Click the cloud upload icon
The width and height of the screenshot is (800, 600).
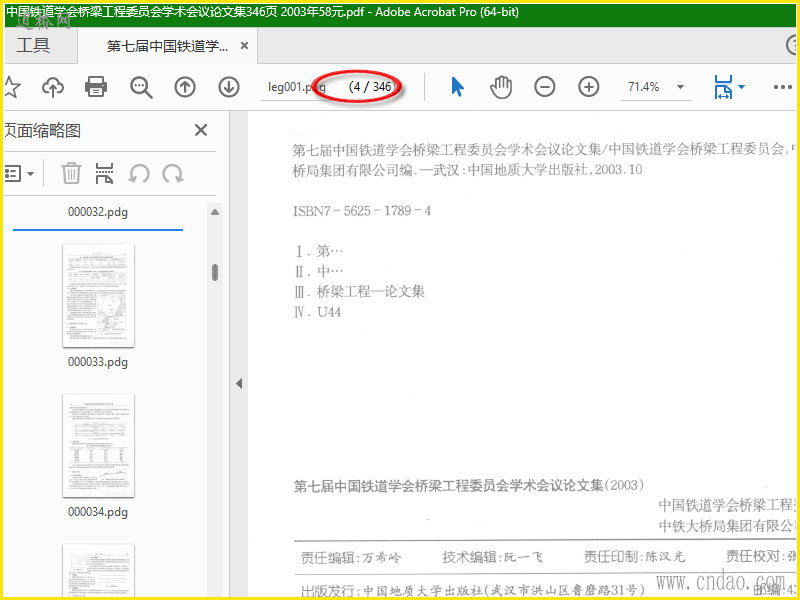click(x=53, y=87)
